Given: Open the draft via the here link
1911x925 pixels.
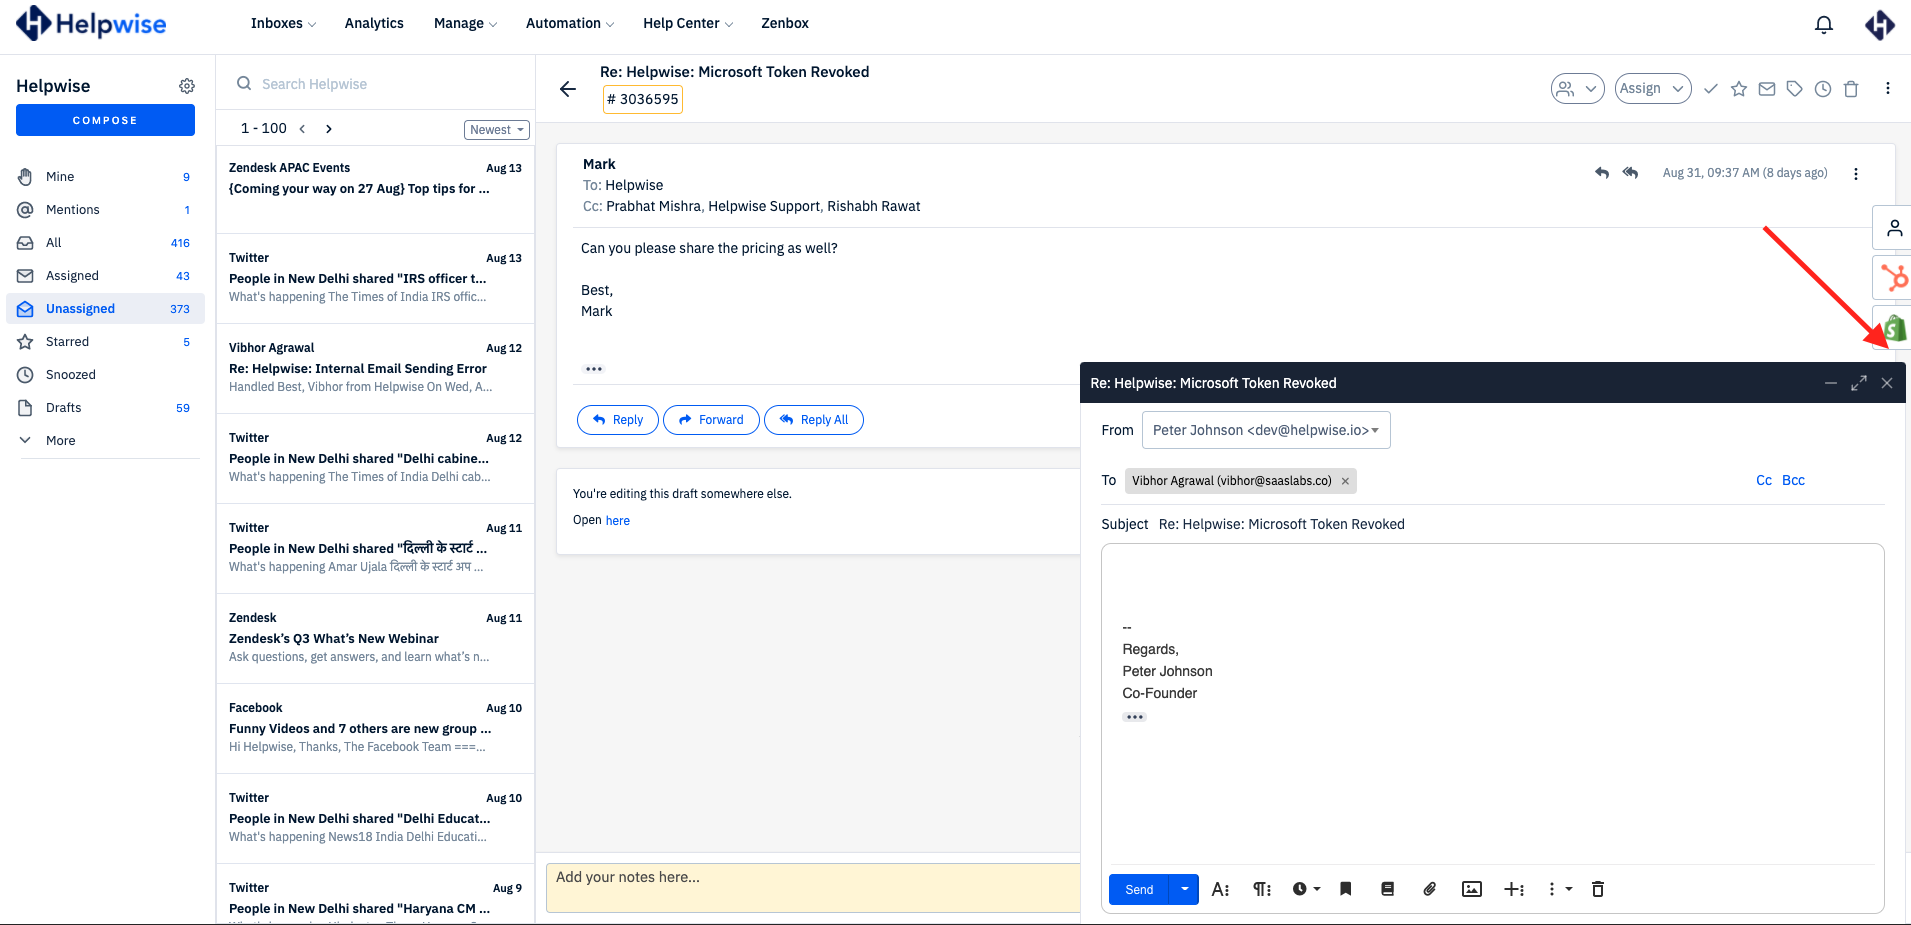Looking at the screenshot, I should [617, 520].
